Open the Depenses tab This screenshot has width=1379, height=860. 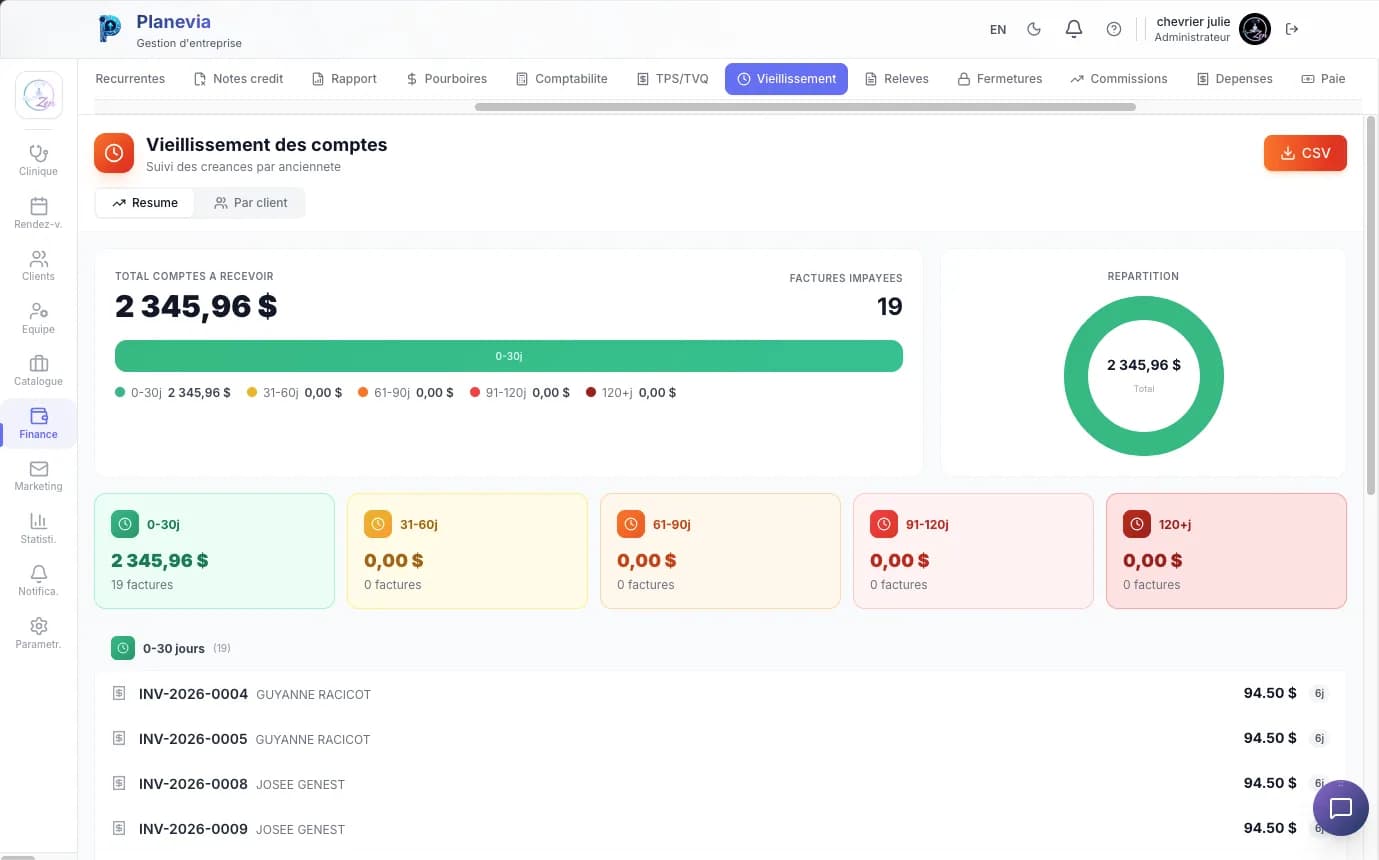pyautogui.click(x=1234, y=79)
